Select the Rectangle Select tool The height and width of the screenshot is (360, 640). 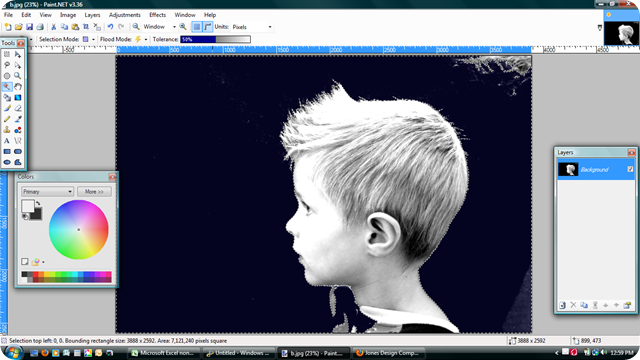(x=7, y=54)
